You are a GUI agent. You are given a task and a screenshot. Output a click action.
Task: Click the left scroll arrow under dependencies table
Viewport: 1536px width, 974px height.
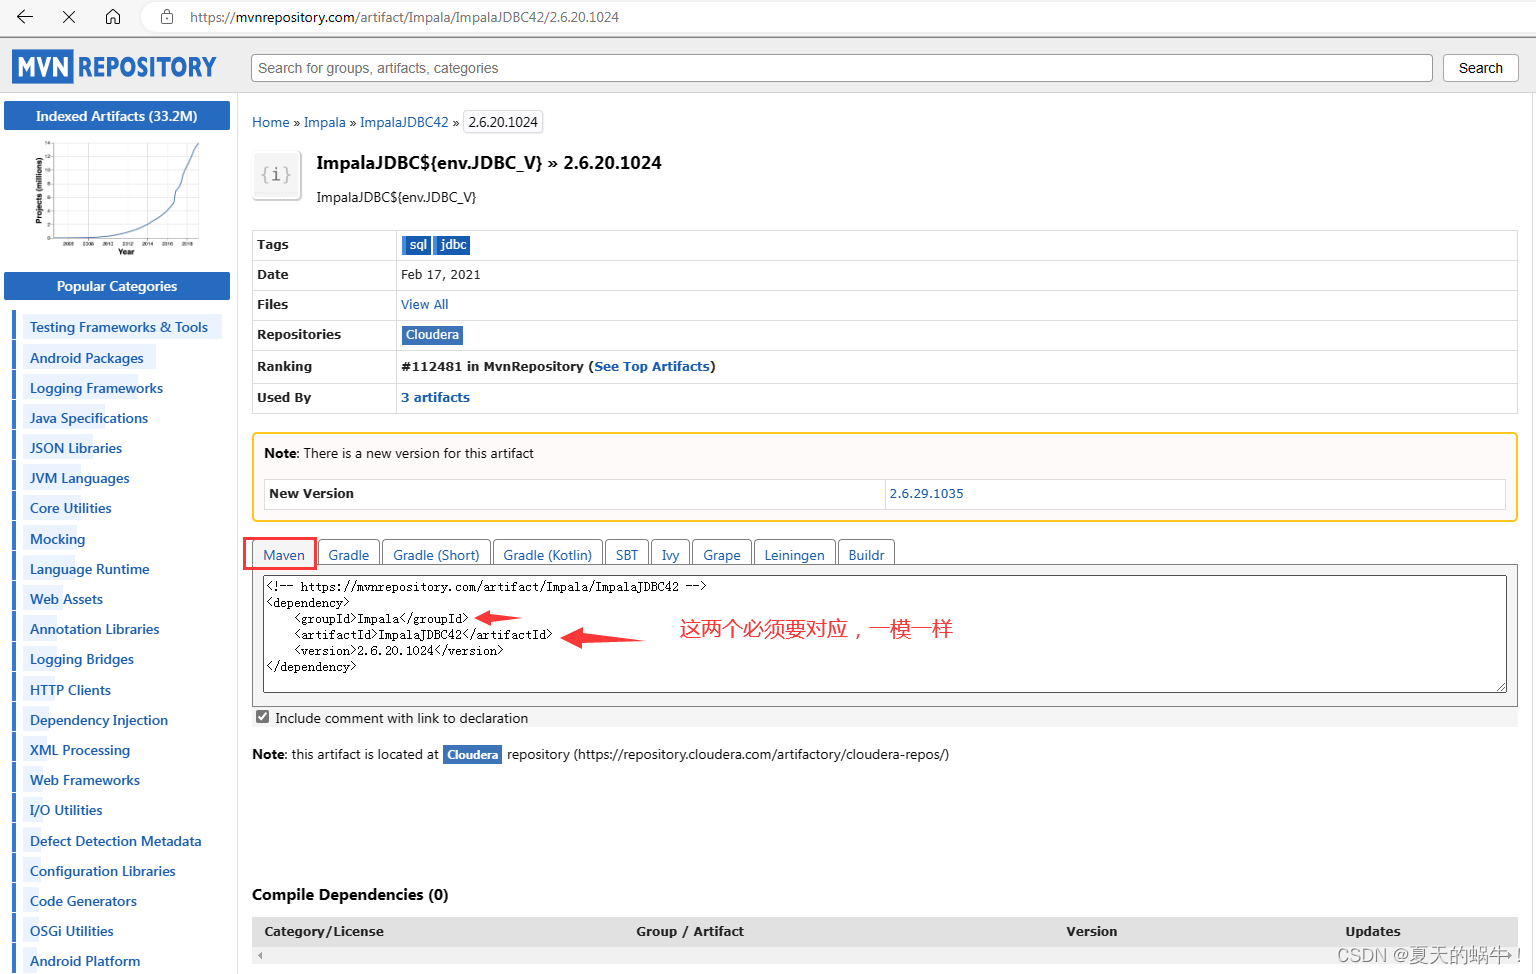point(261,956)
